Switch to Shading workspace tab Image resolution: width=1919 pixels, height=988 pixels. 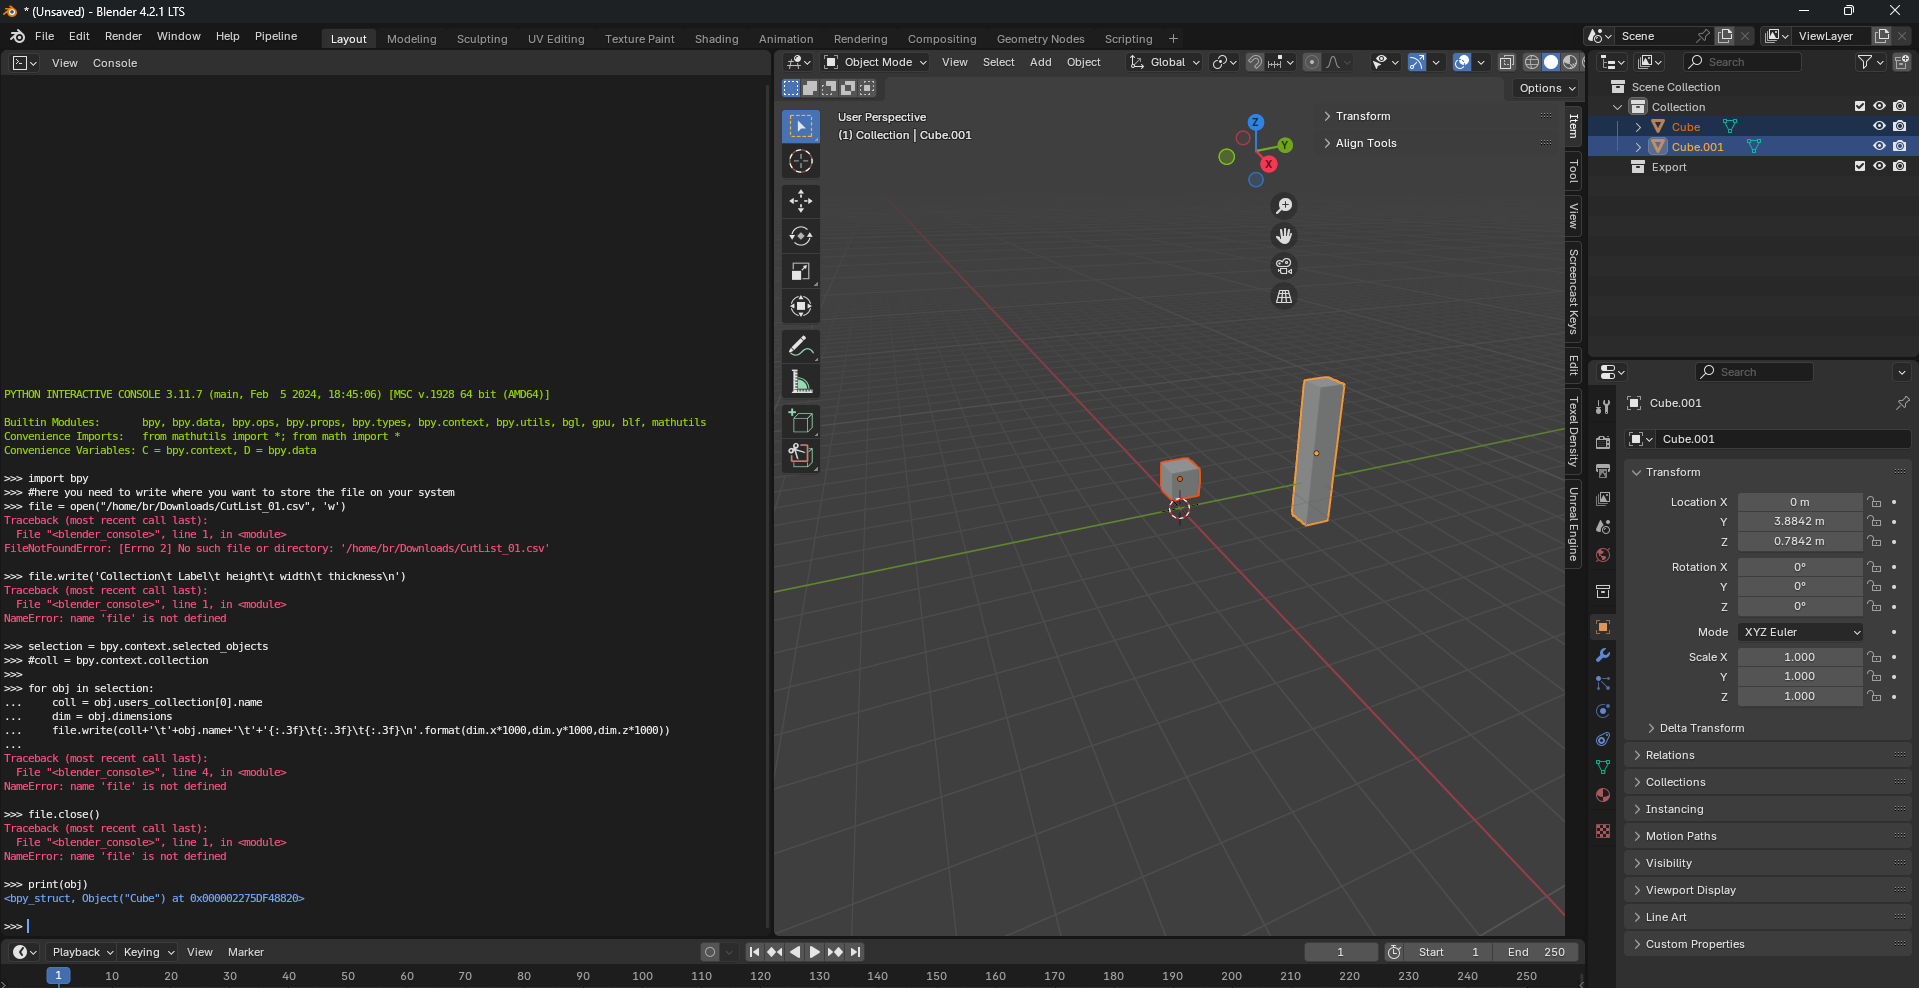(717, 39)
